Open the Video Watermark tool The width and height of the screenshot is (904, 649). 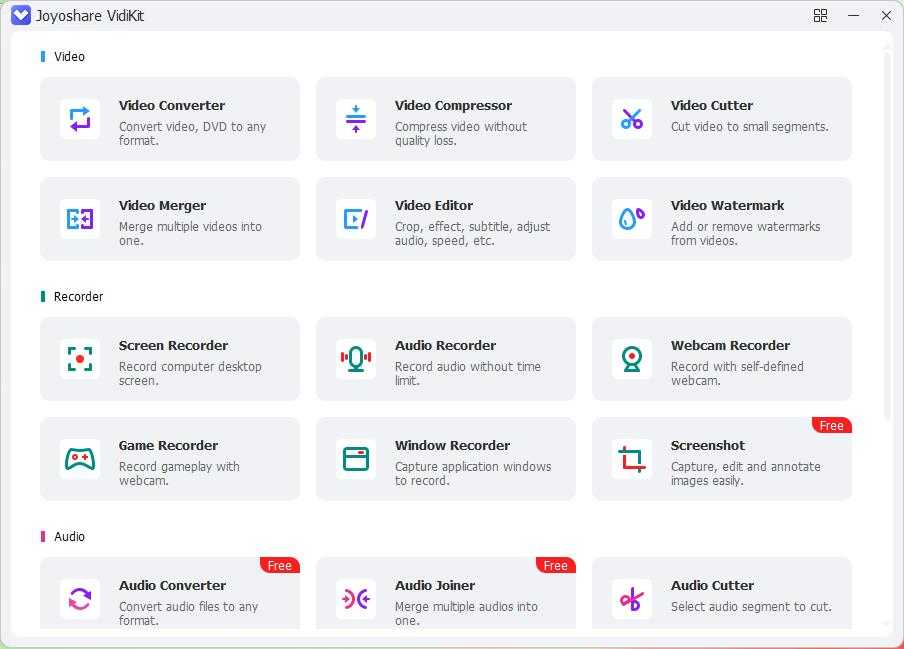[722, 218]
